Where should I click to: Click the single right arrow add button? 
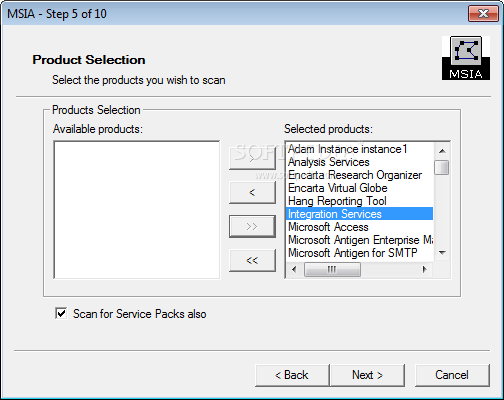click(252, 159)
